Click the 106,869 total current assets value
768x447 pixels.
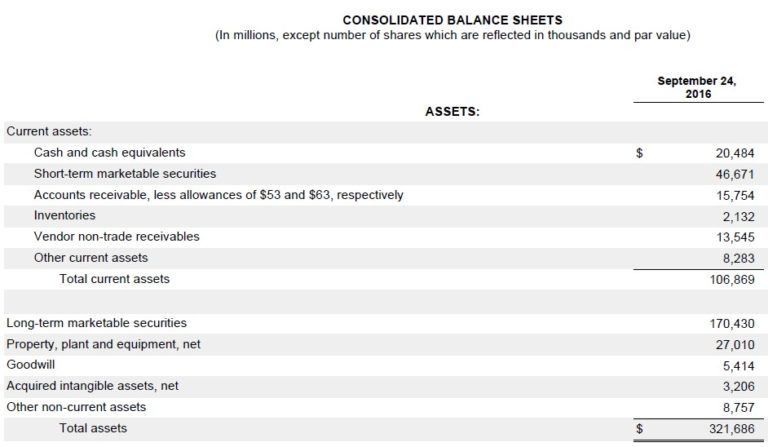(x=732, y=280)
